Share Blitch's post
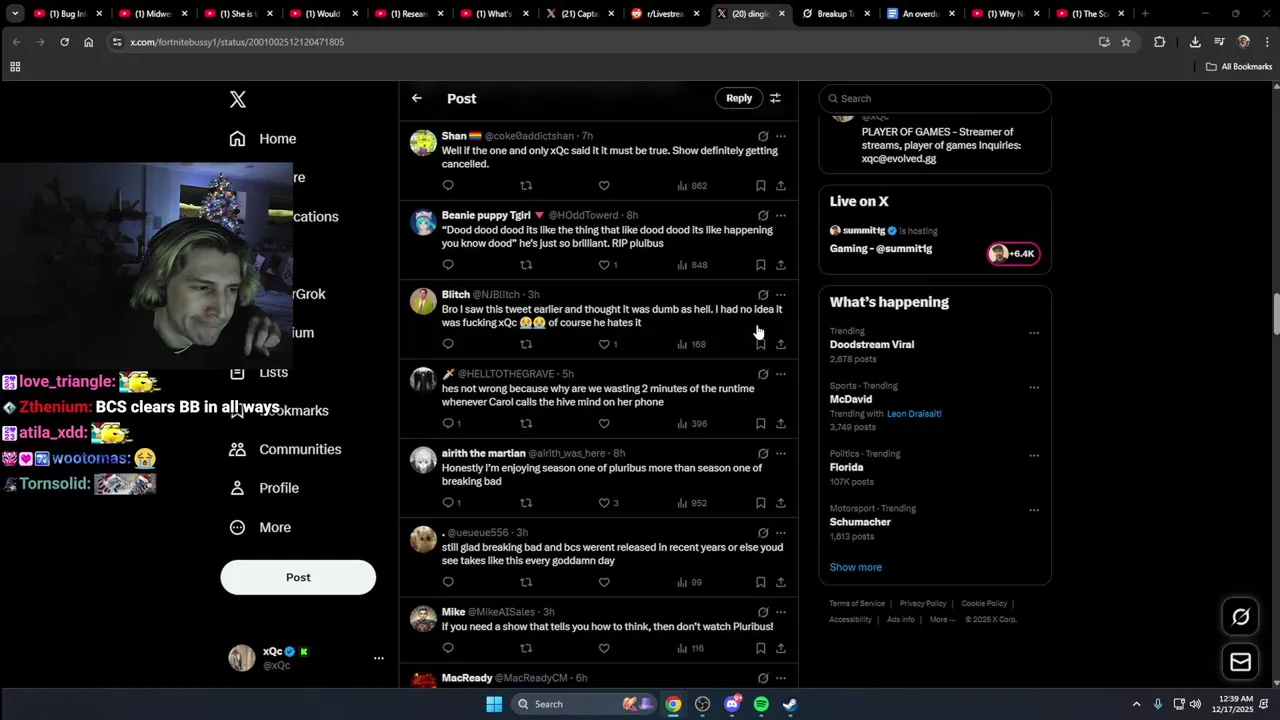The image size is (1280, 720). [781, 344]
